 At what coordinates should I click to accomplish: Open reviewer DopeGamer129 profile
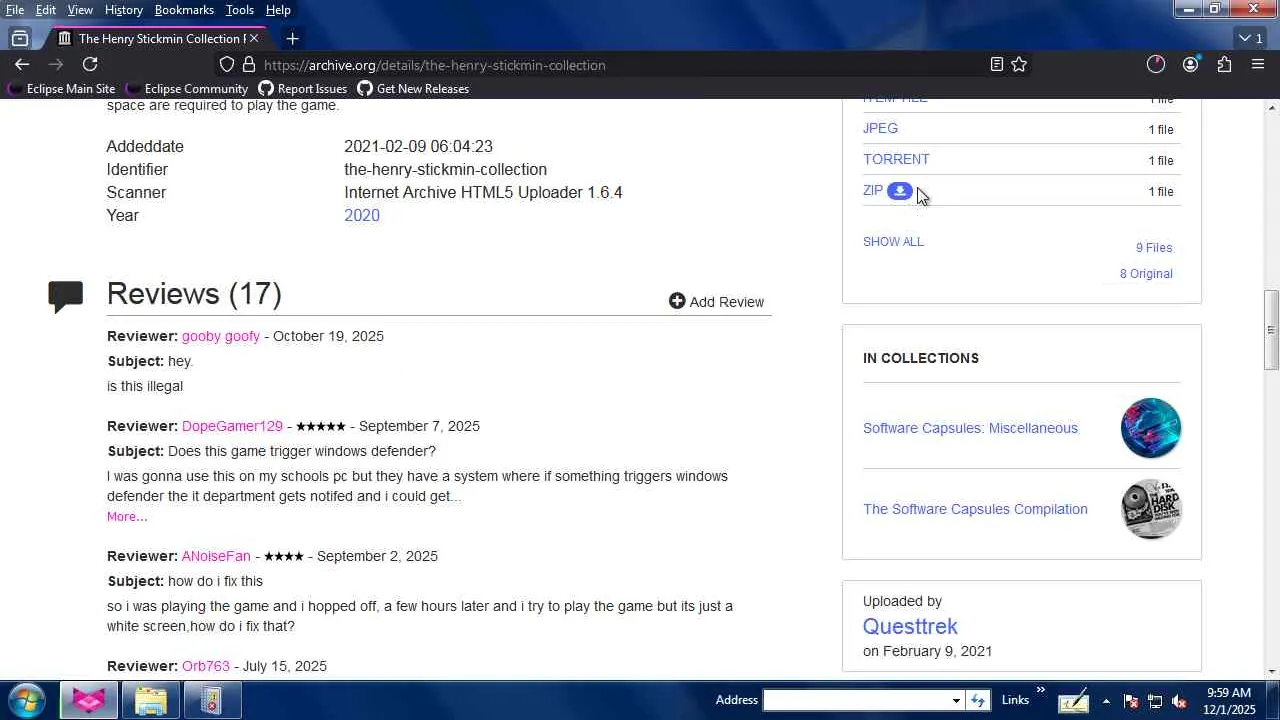pos(232,426)
